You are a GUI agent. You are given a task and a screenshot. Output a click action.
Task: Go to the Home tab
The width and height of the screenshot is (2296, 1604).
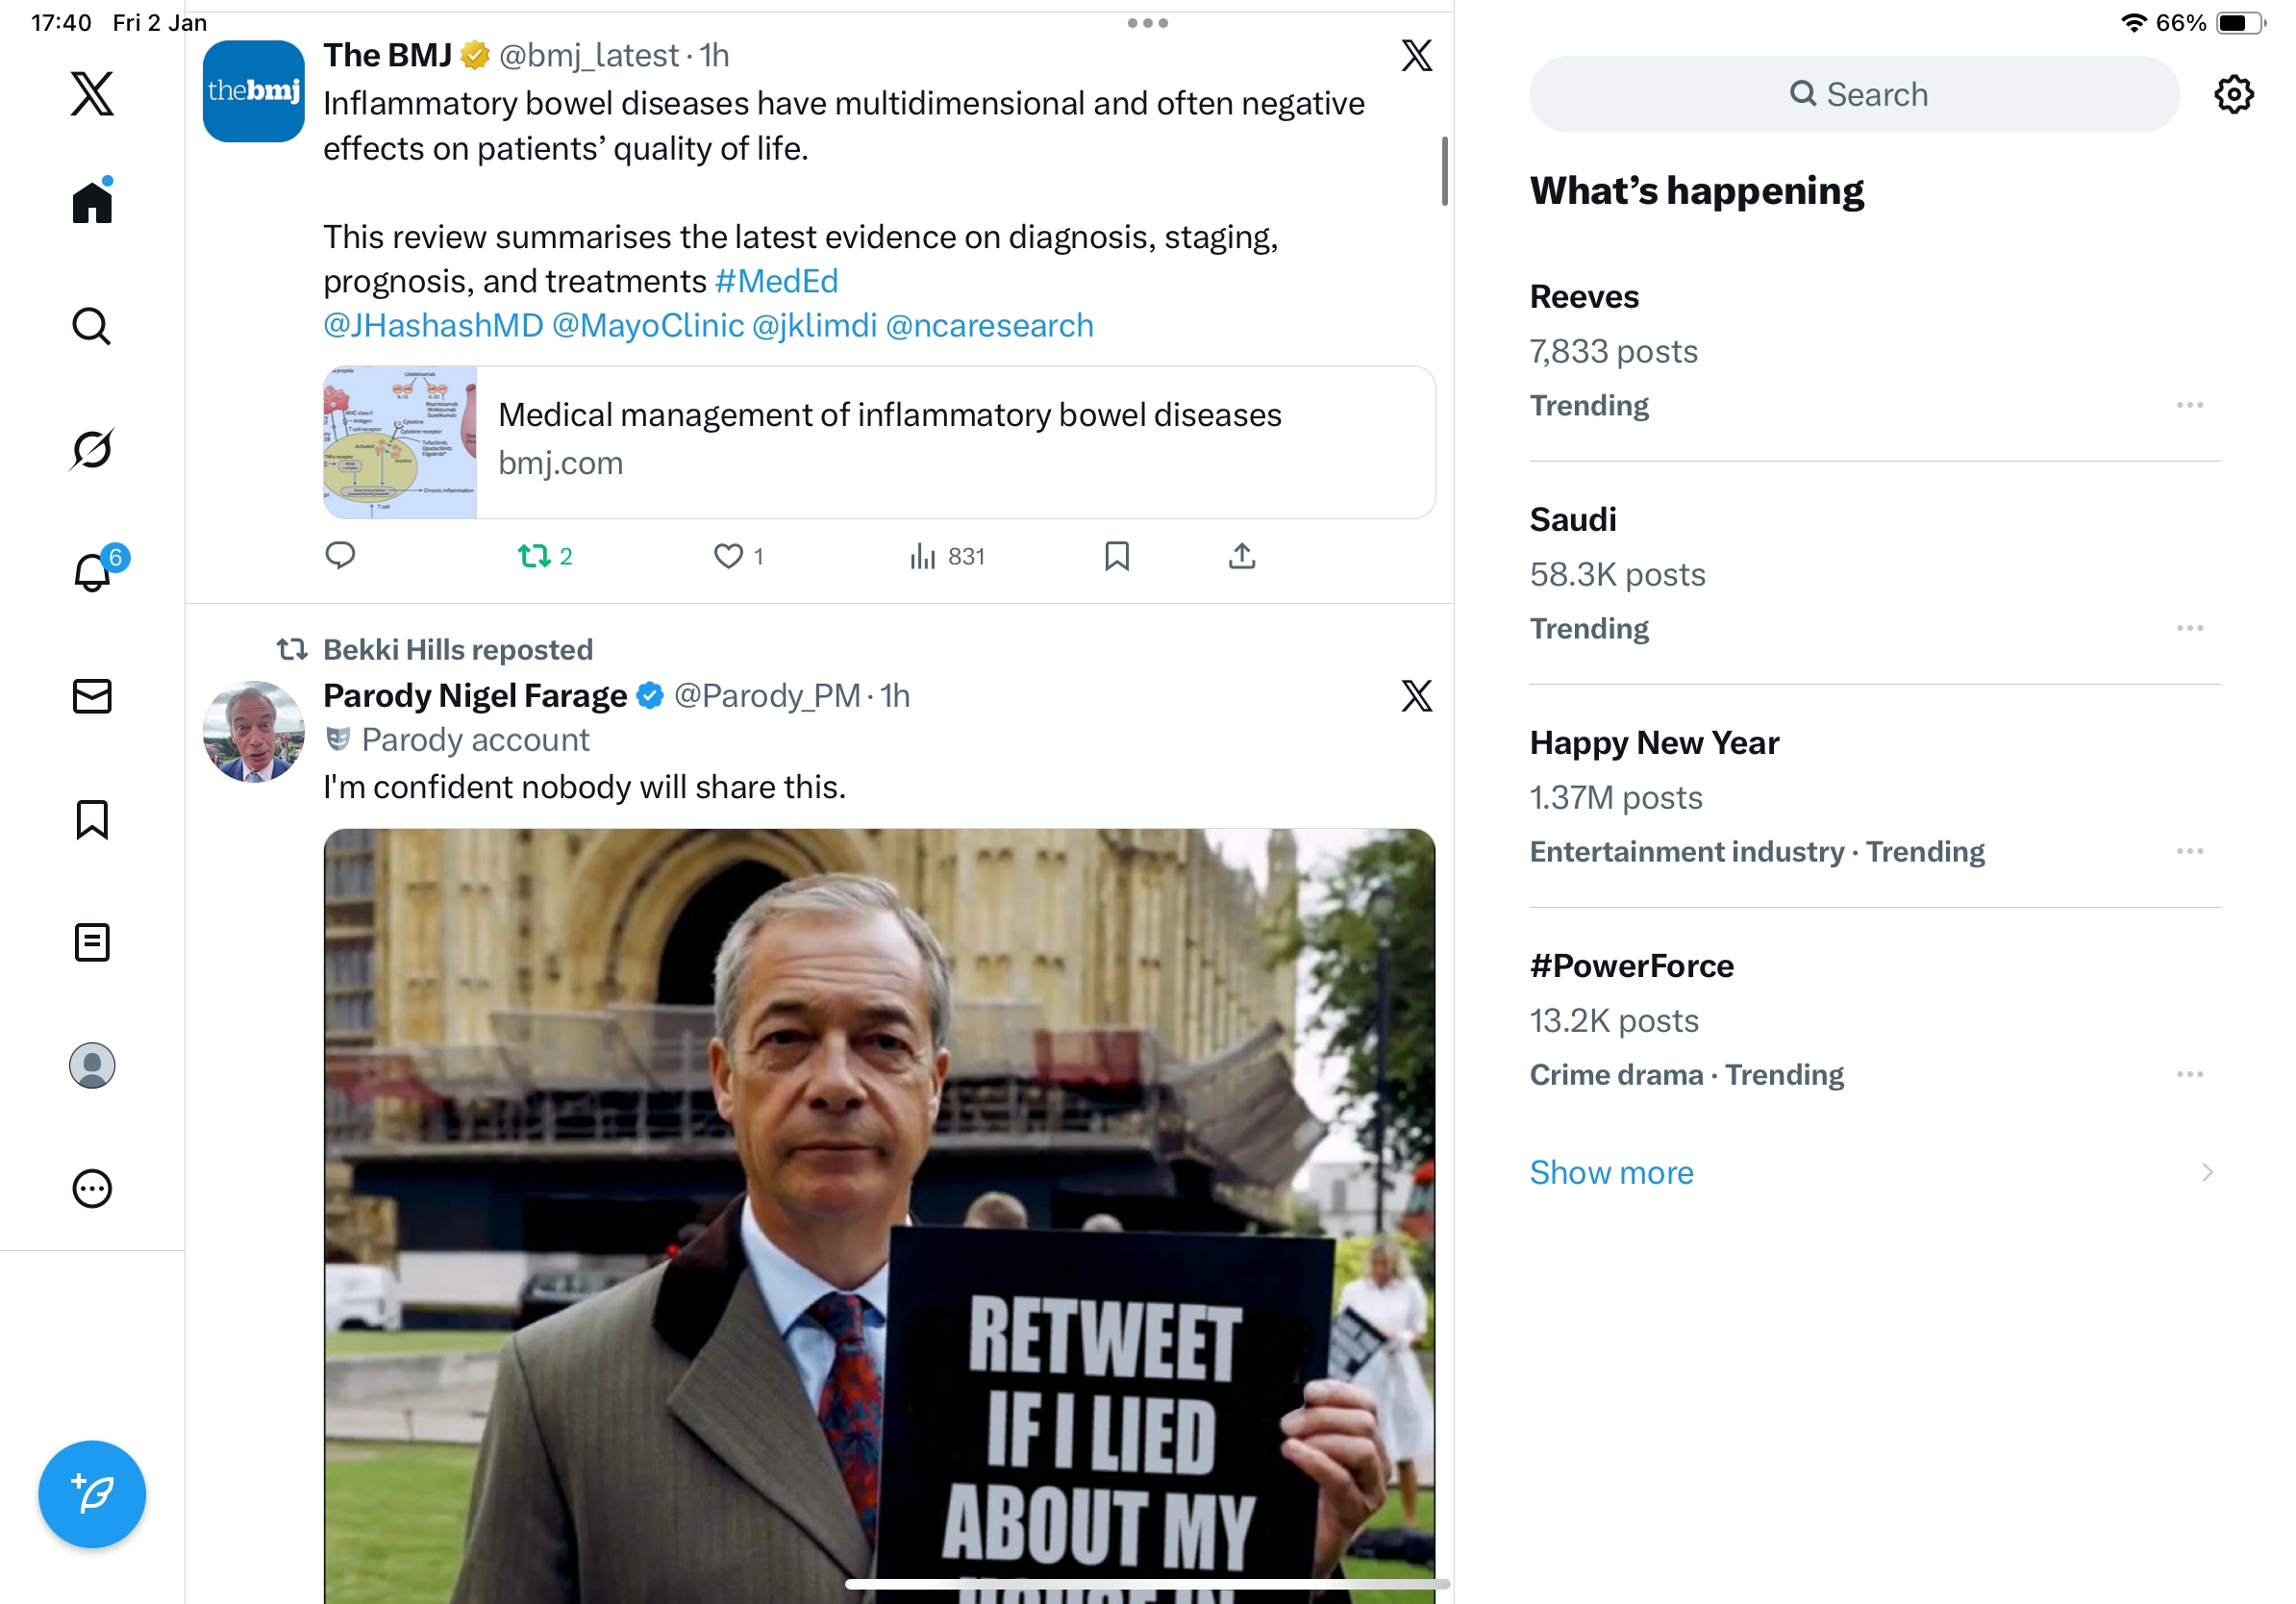[x=92, y=203]
